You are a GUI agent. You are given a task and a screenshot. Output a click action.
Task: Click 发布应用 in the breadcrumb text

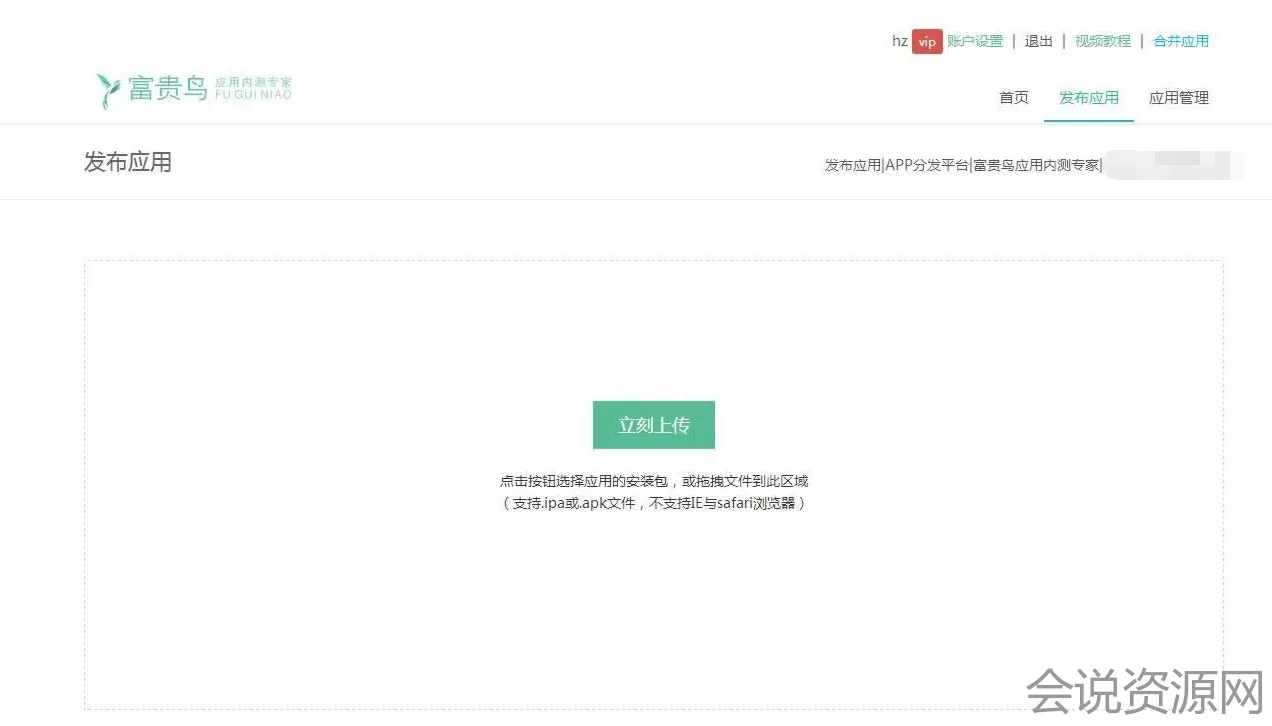[x=853, y=165]
